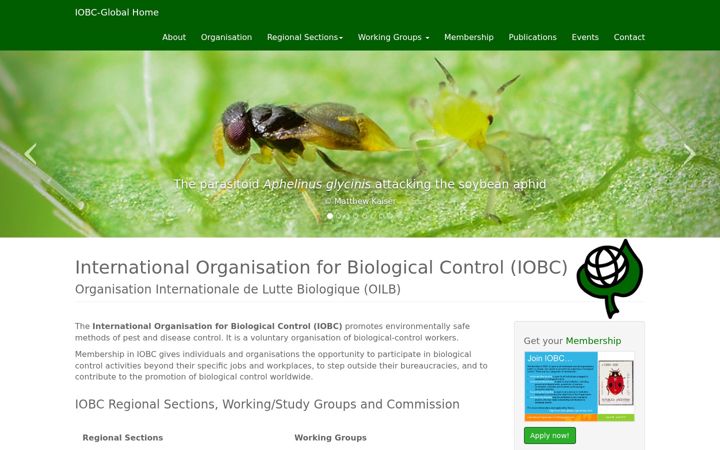Open the Publications page
The height and width of the screenshot is (450, 720).
tap(533, 37)
